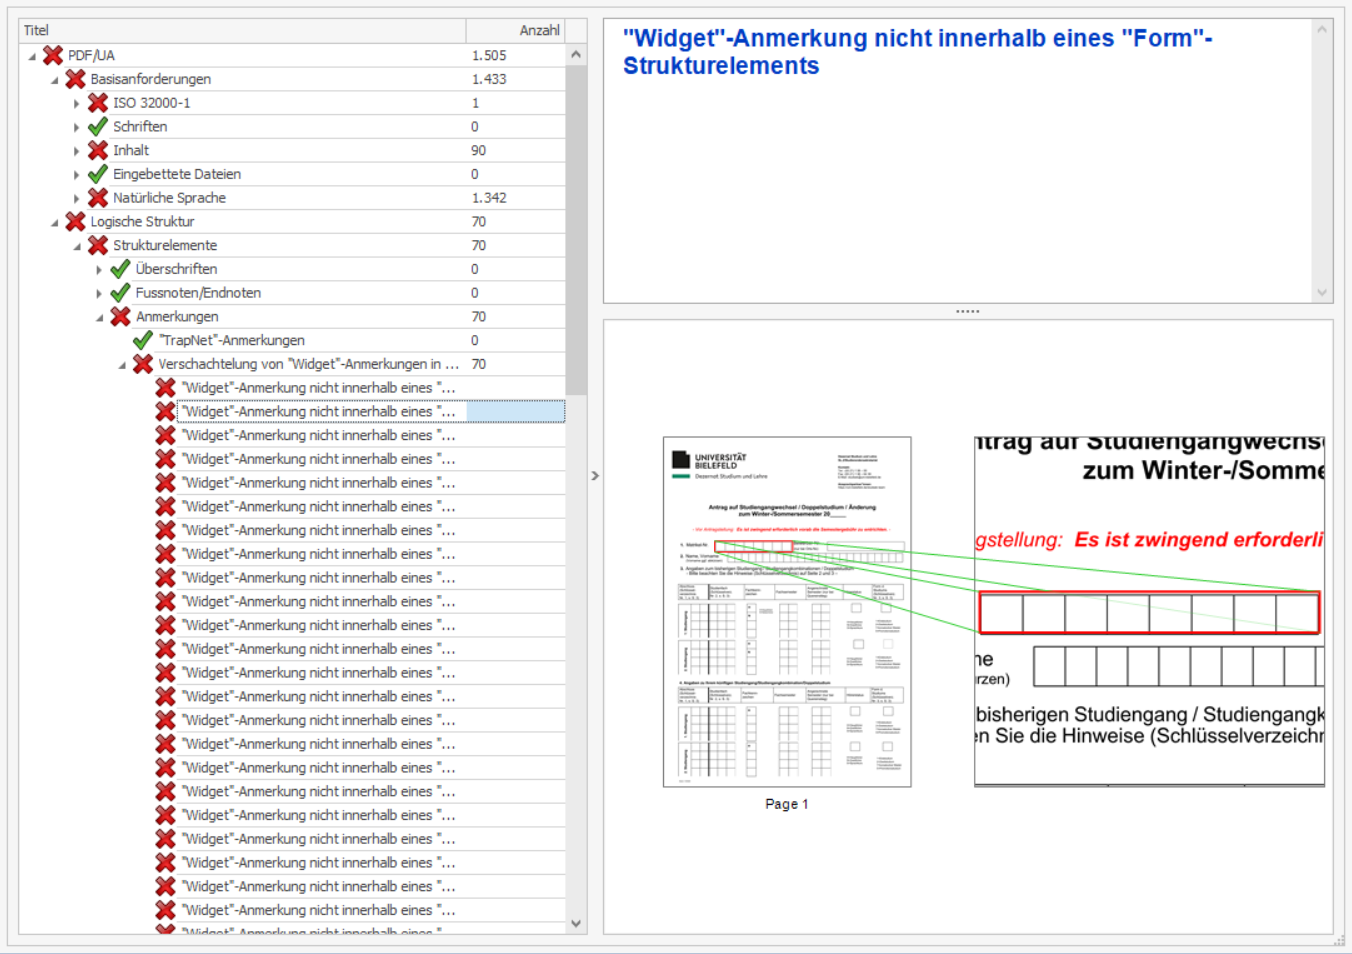Click the red X icon next to Inhalt

[x=98, y=150]
